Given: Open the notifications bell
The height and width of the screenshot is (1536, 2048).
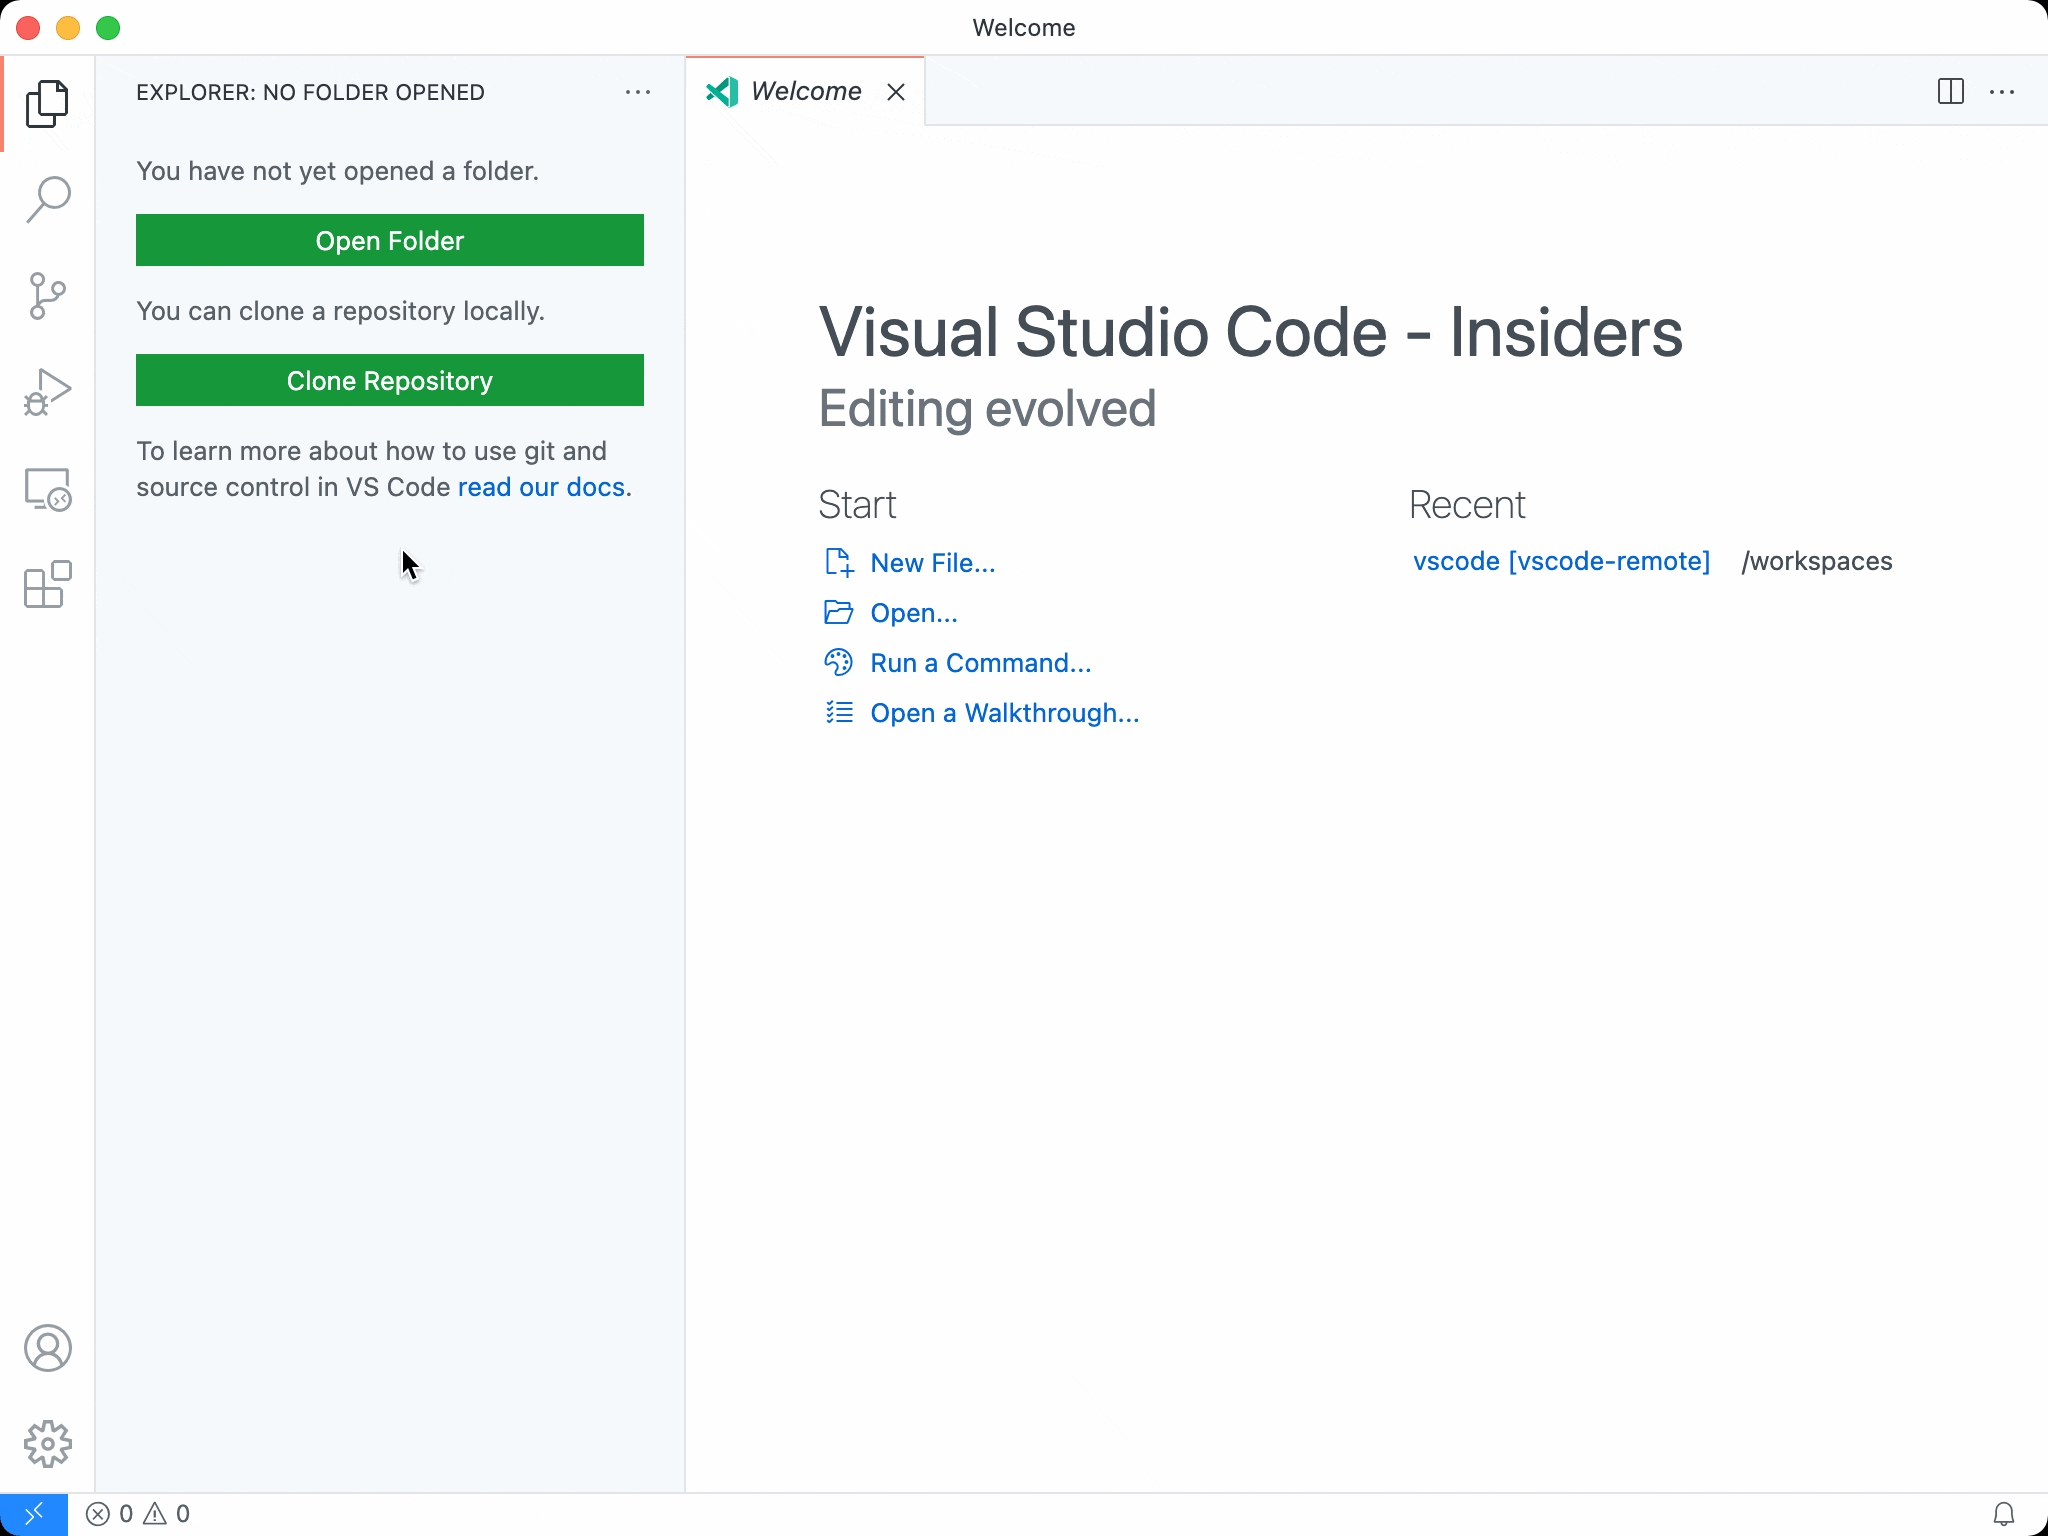Looking at the screenshot, I should click(x=2004, y=1514).
